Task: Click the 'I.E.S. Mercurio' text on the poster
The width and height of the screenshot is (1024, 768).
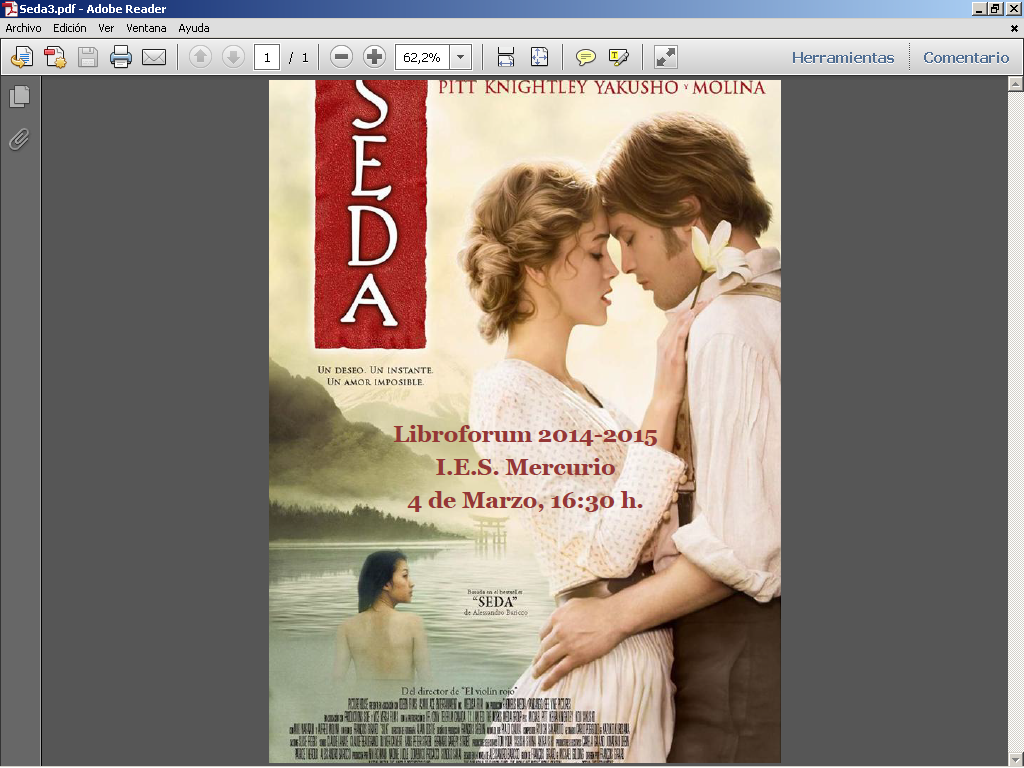Action: (525, 467)
